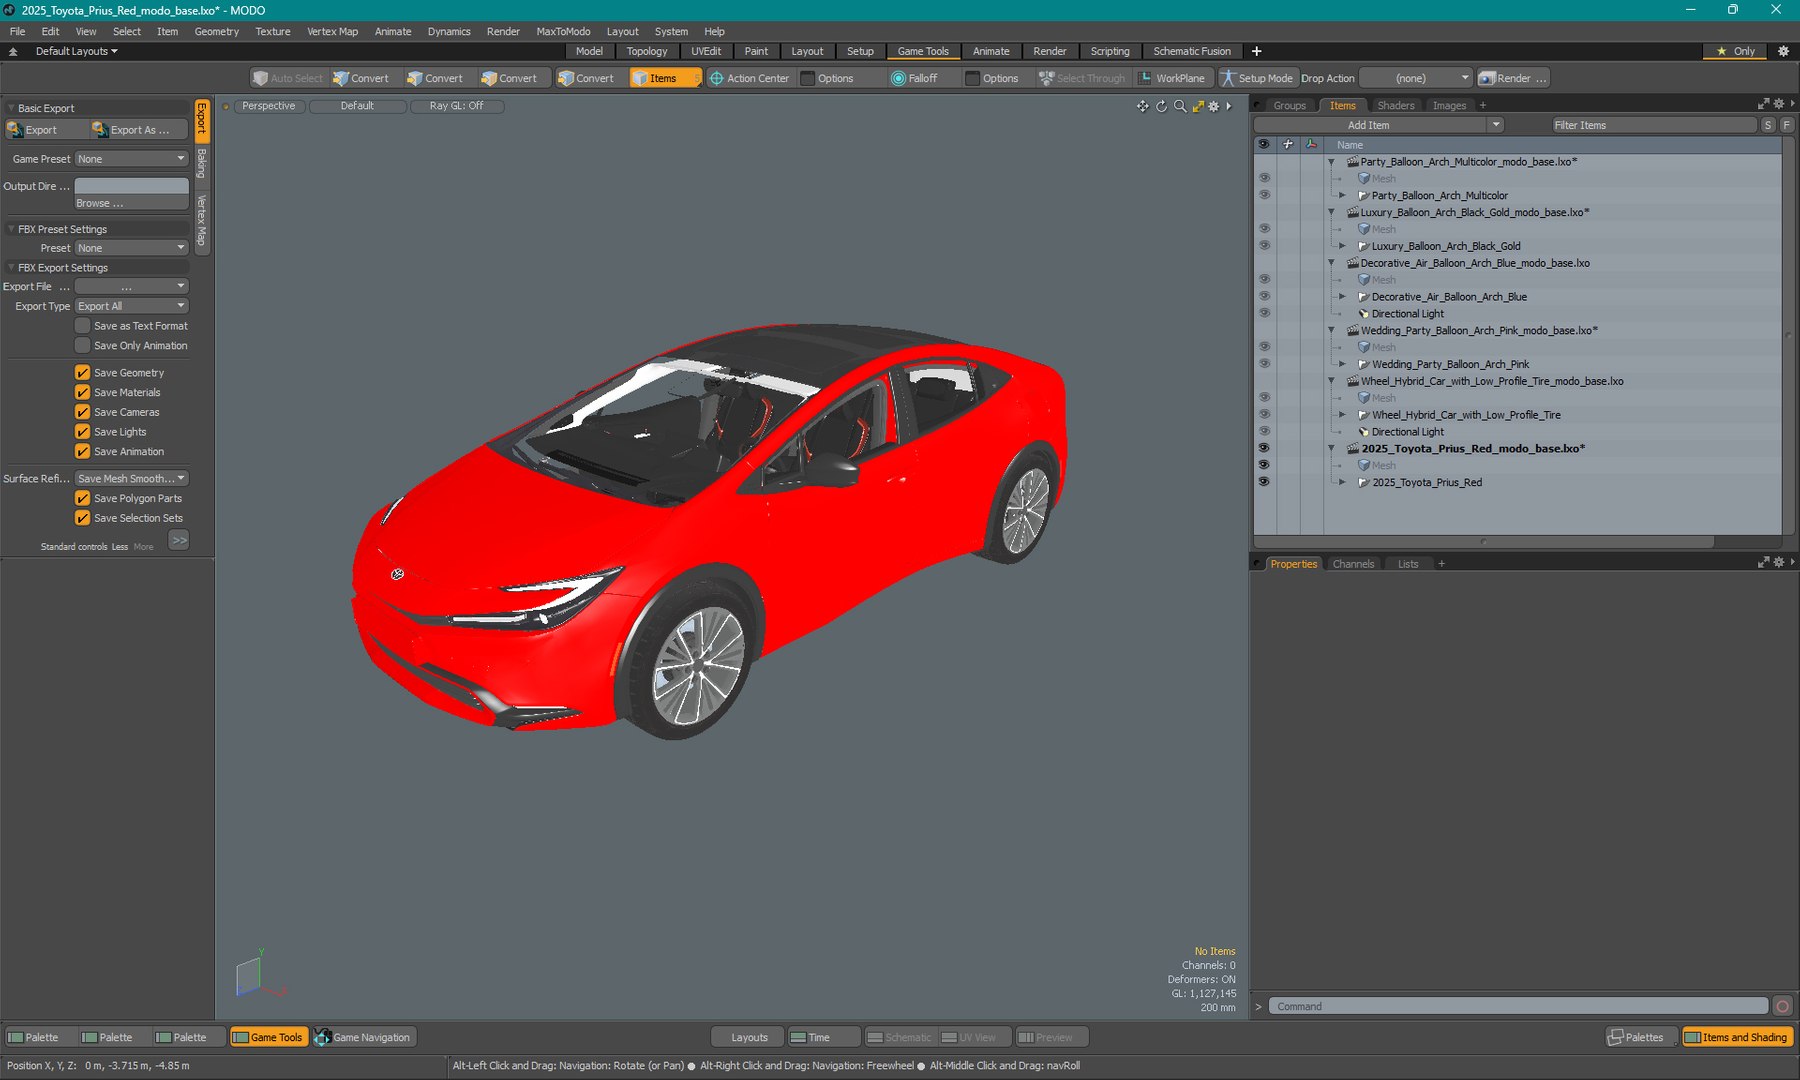Expand the Party_Balloon_Arch_Multicolor item
Image resolution: width=1800 pixels, height=1080 pixels.
coord(1342,196)
